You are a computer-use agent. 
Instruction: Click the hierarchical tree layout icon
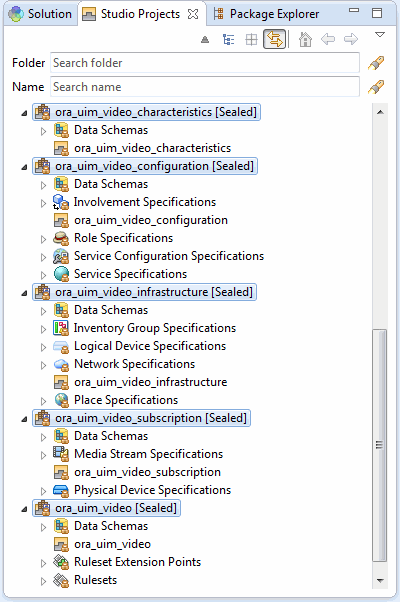coord(228,39)
